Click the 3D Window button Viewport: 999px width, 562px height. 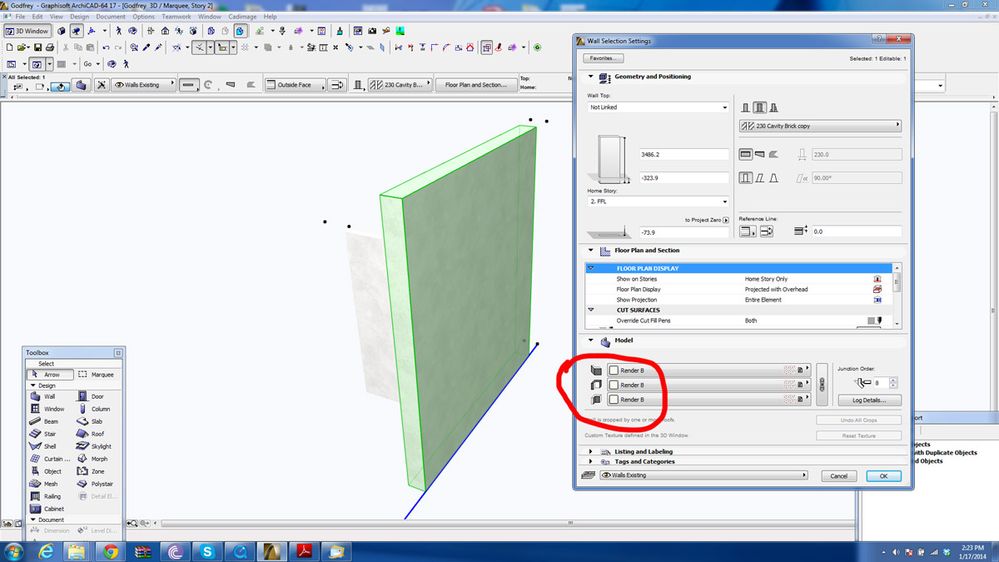point(27,31)
